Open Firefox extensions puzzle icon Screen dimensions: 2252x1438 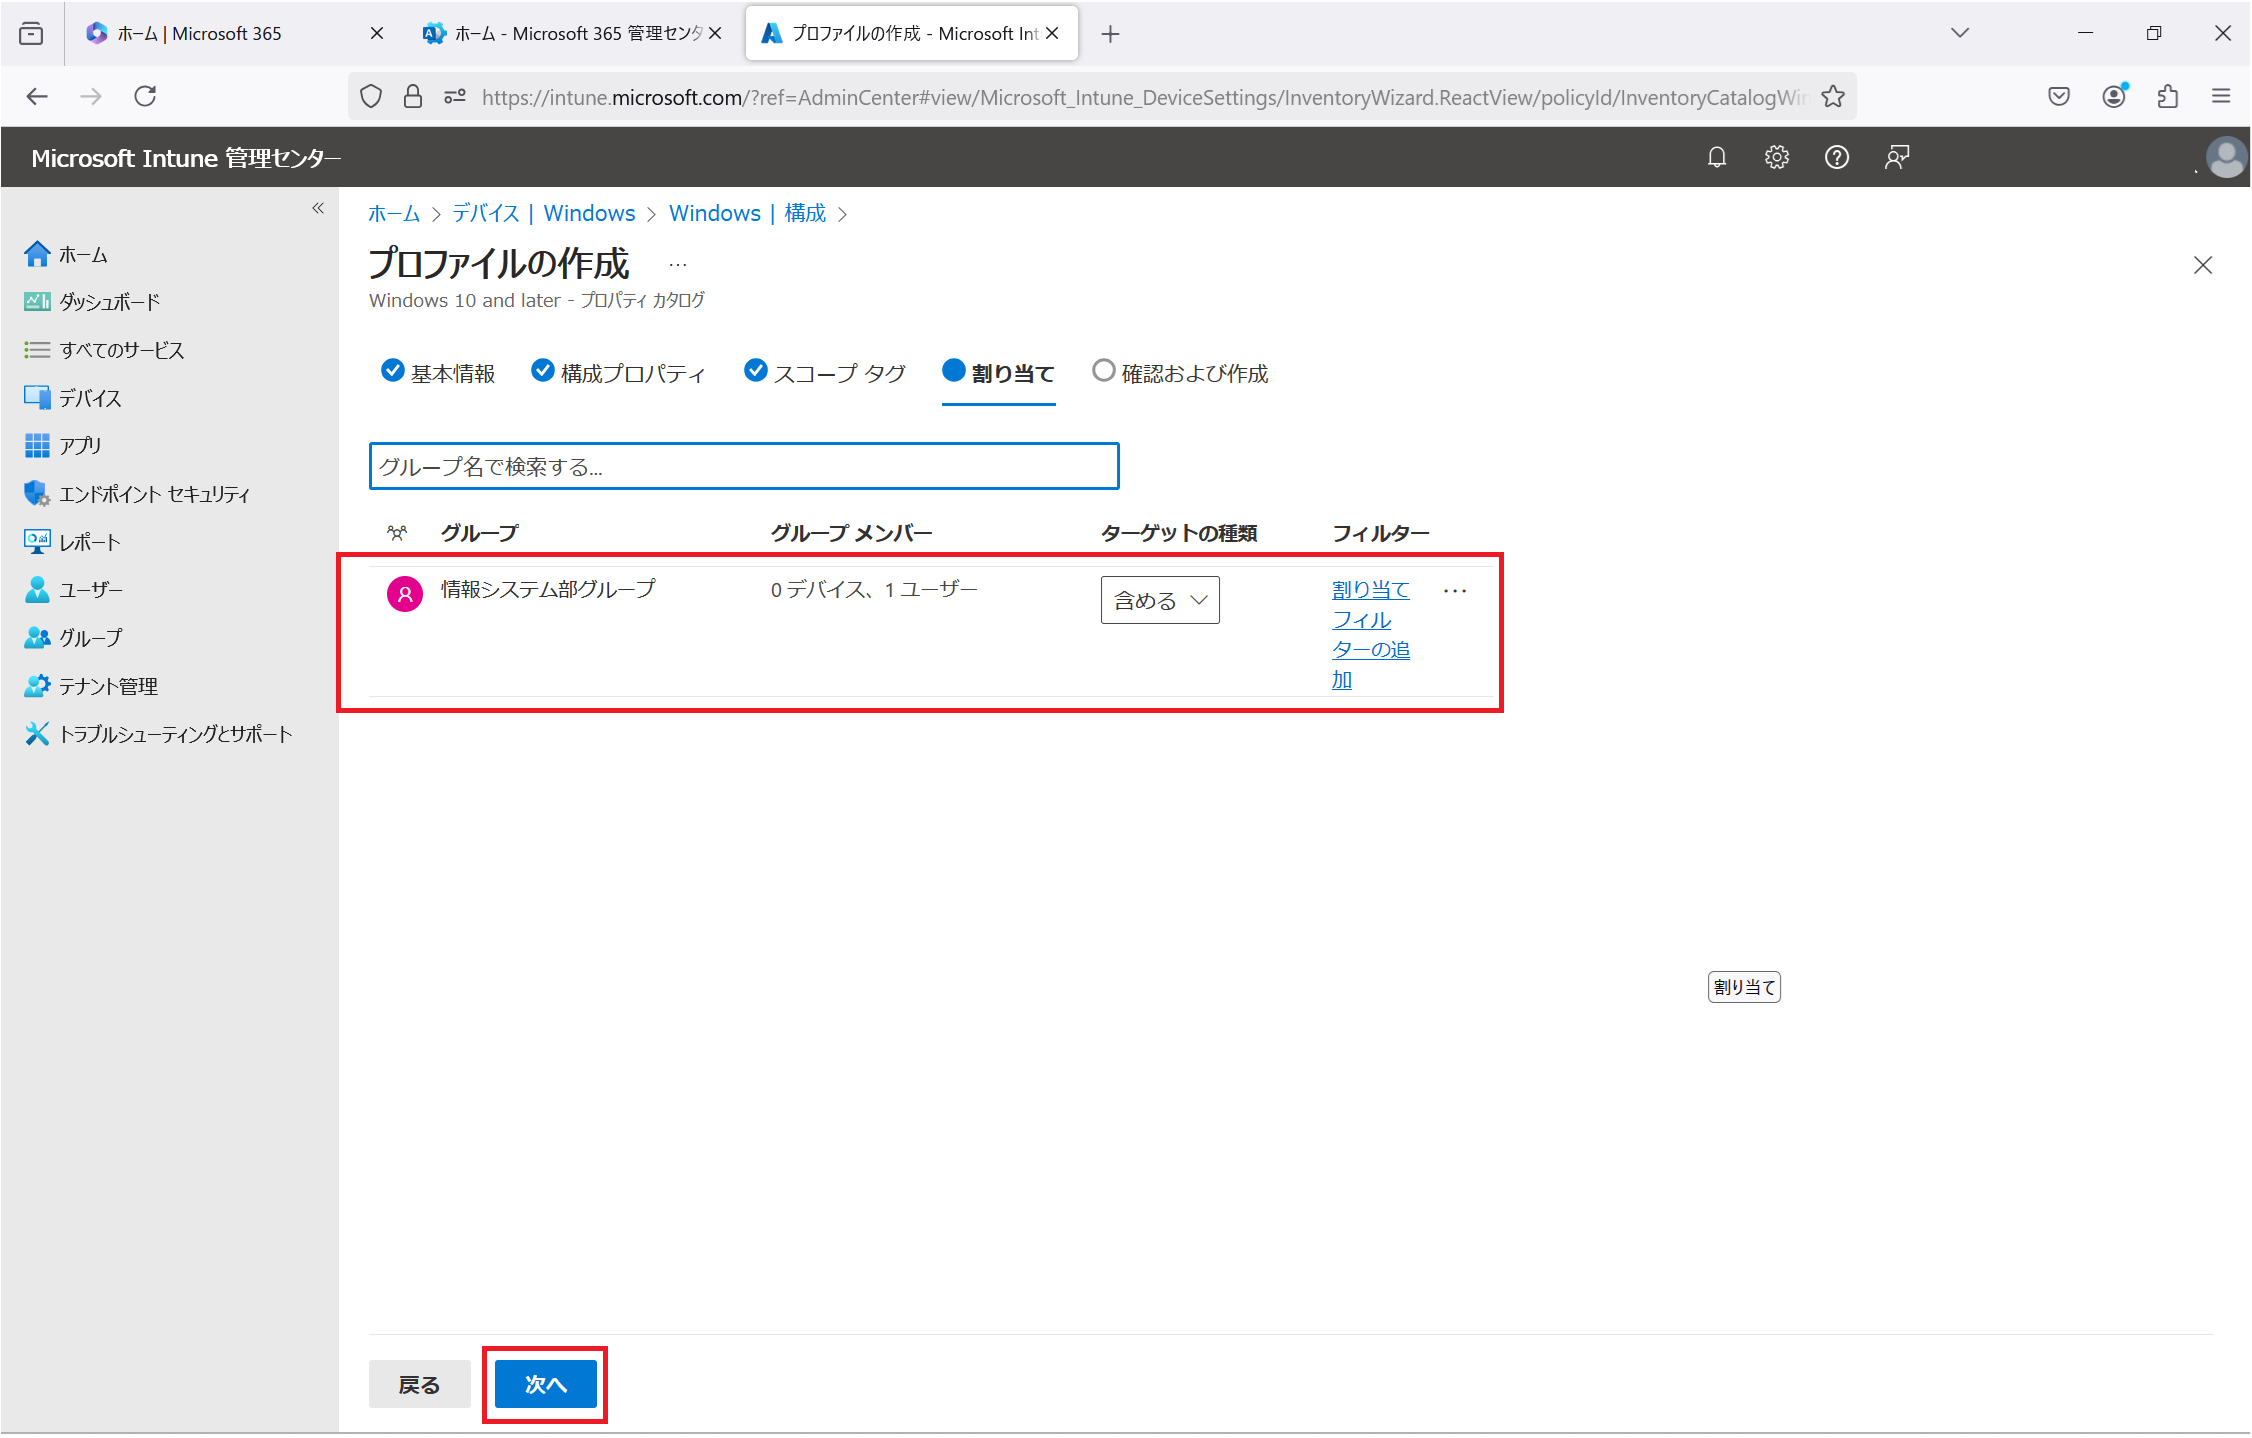point(2167,96)
